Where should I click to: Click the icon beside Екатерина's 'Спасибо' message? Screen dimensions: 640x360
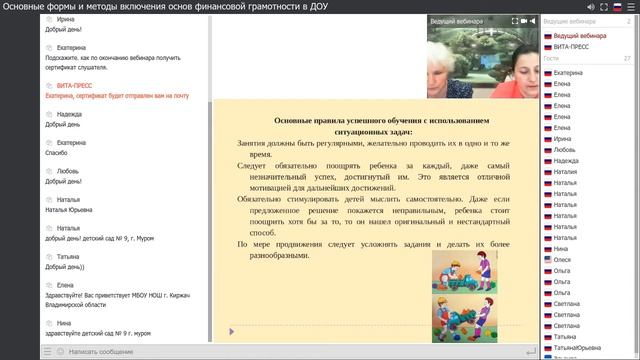click(x=49, y=143)
